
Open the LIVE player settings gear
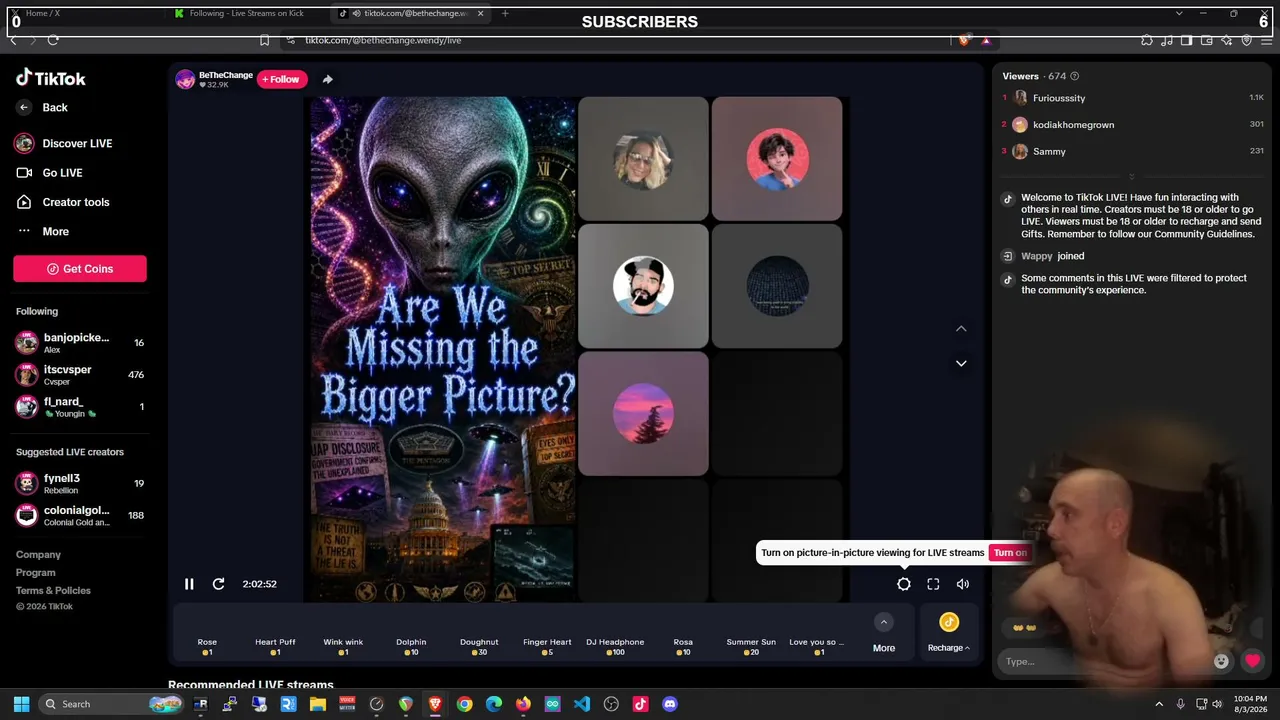pyautogui.click(x=904, y=584)
